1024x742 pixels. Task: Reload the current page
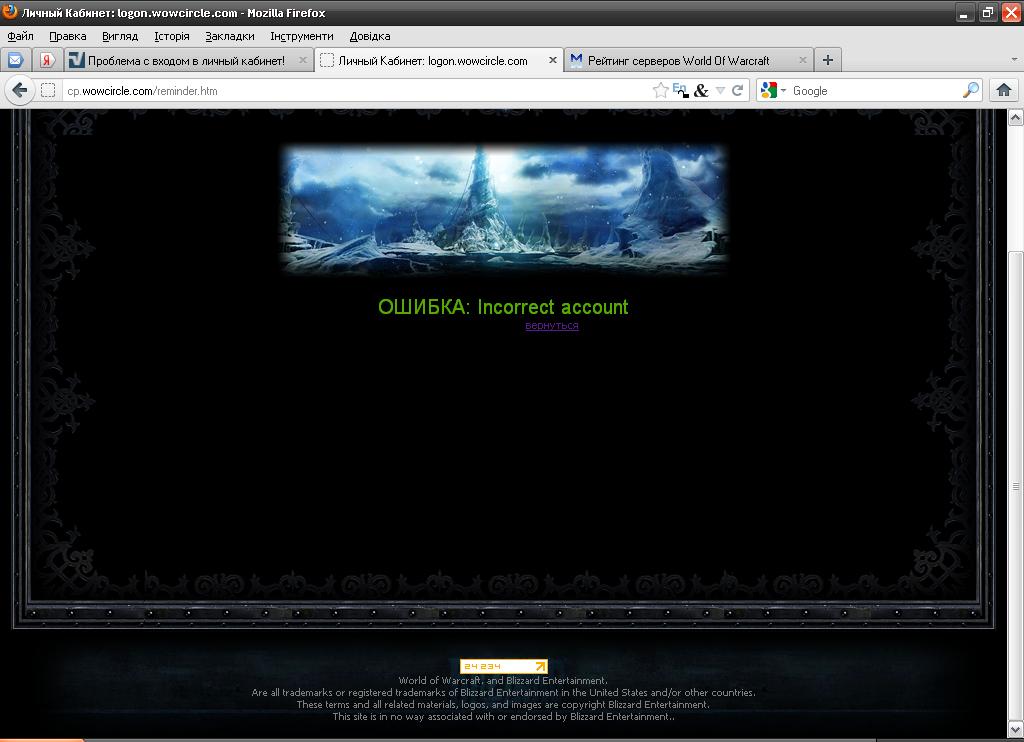[x=738, y=90]
